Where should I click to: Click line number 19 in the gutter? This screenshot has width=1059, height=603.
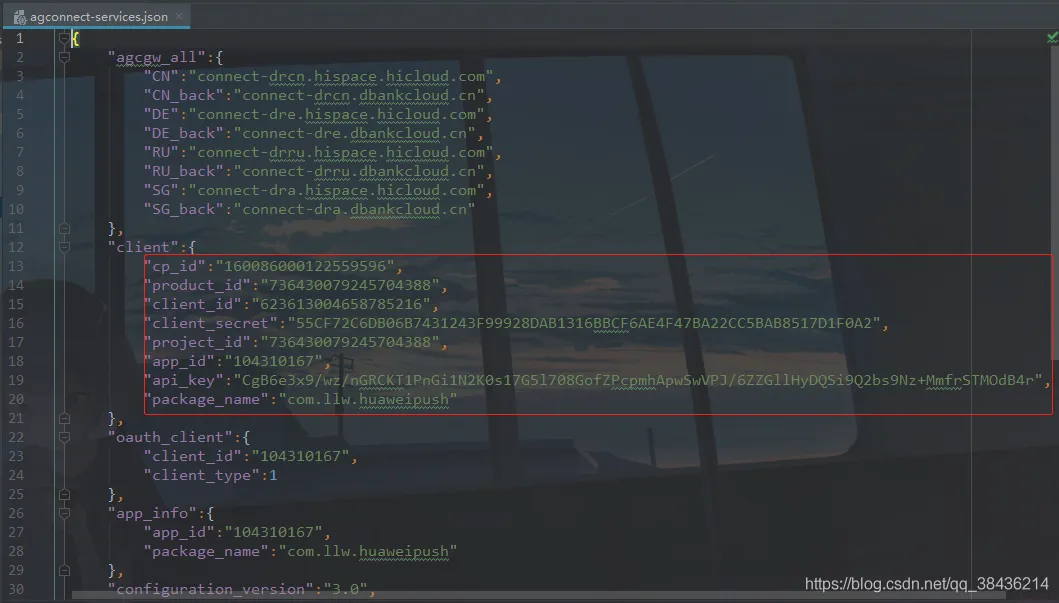[x=16, y=380]
